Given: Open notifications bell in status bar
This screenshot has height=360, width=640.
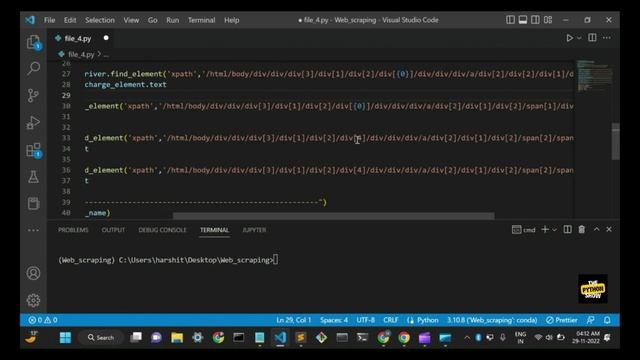Looking at the screenshot, I should click(x=607, y=320).
